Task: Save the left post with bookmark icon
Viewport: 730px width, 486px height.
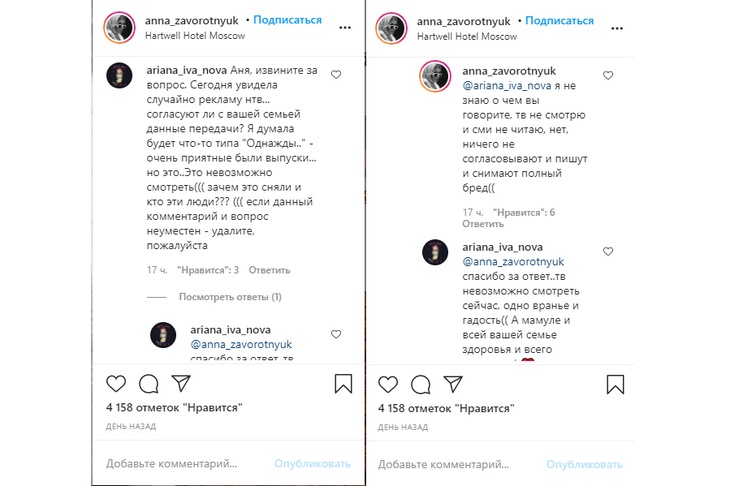Action: (x=343, y=384)
